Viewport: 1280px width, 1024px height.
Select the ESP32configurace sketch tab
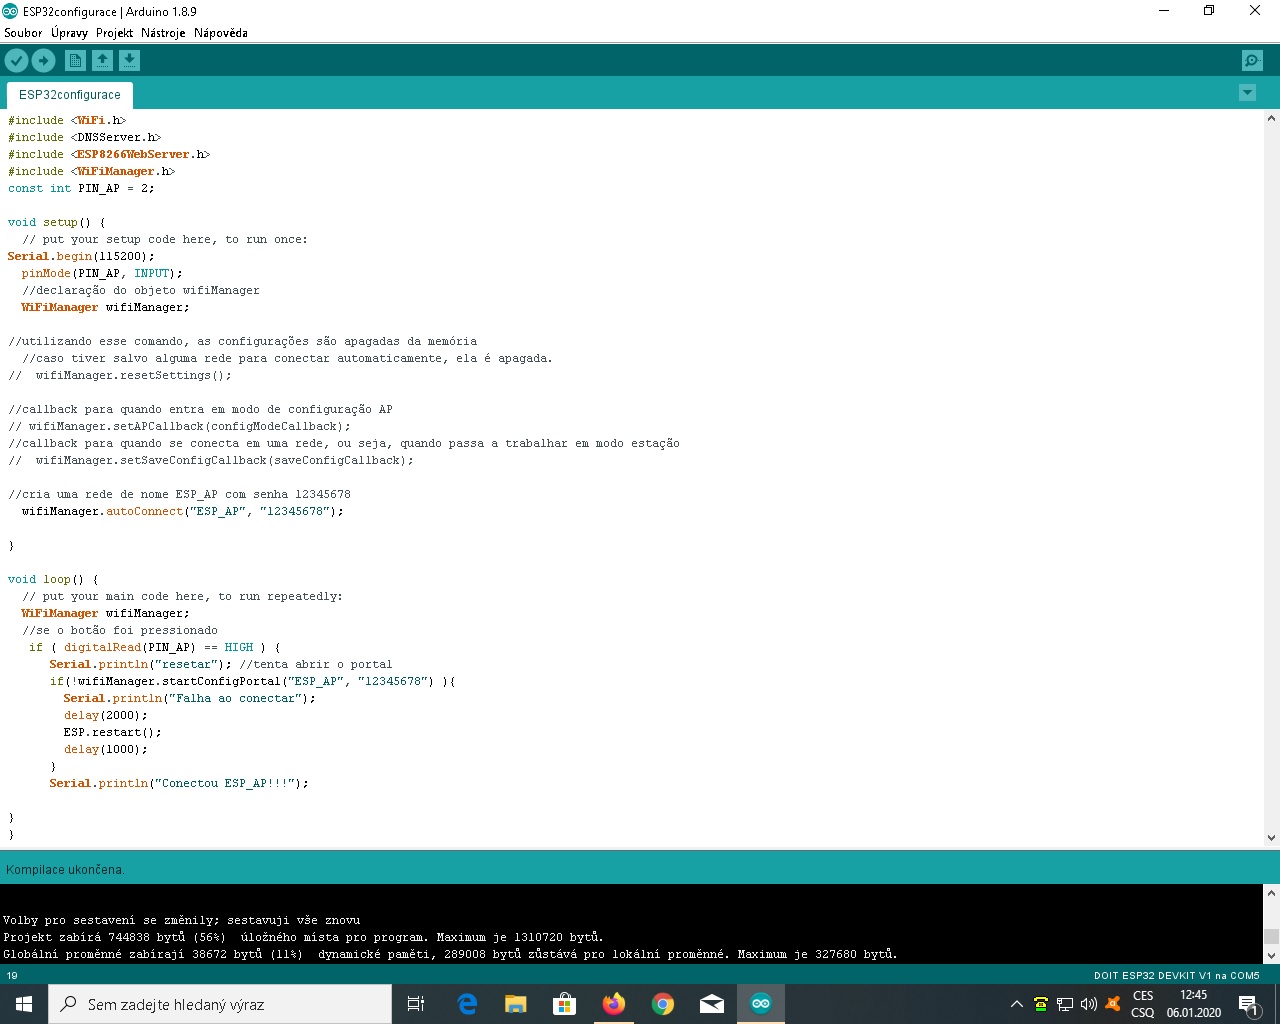70,95
